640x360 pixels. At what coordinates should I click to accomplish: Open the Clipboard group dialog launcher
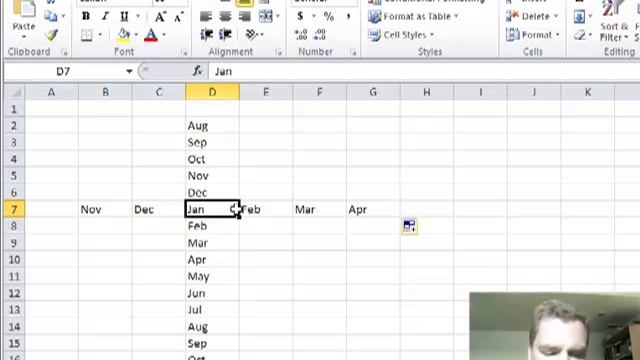64,52
